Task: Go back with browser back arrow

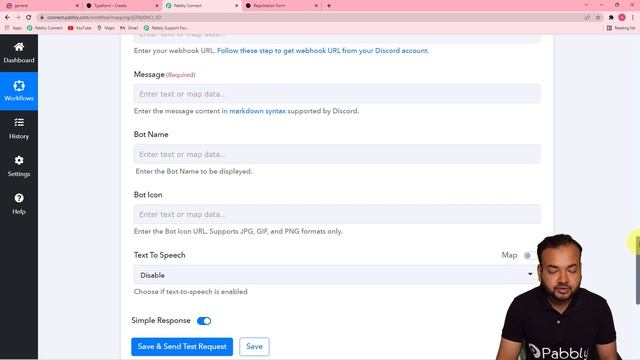Action: click(x=7, y=18)
